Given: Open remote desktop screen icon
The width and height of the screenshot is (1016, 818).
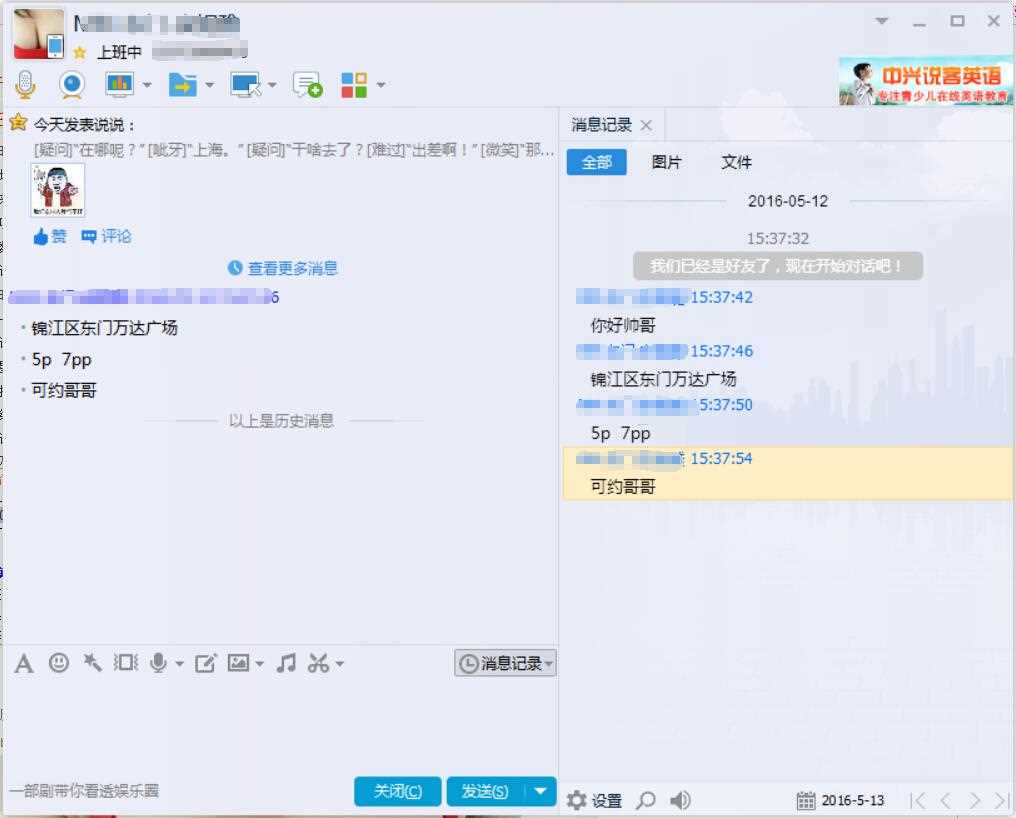Looking at the screenshot, I should (x=246, y=84).
